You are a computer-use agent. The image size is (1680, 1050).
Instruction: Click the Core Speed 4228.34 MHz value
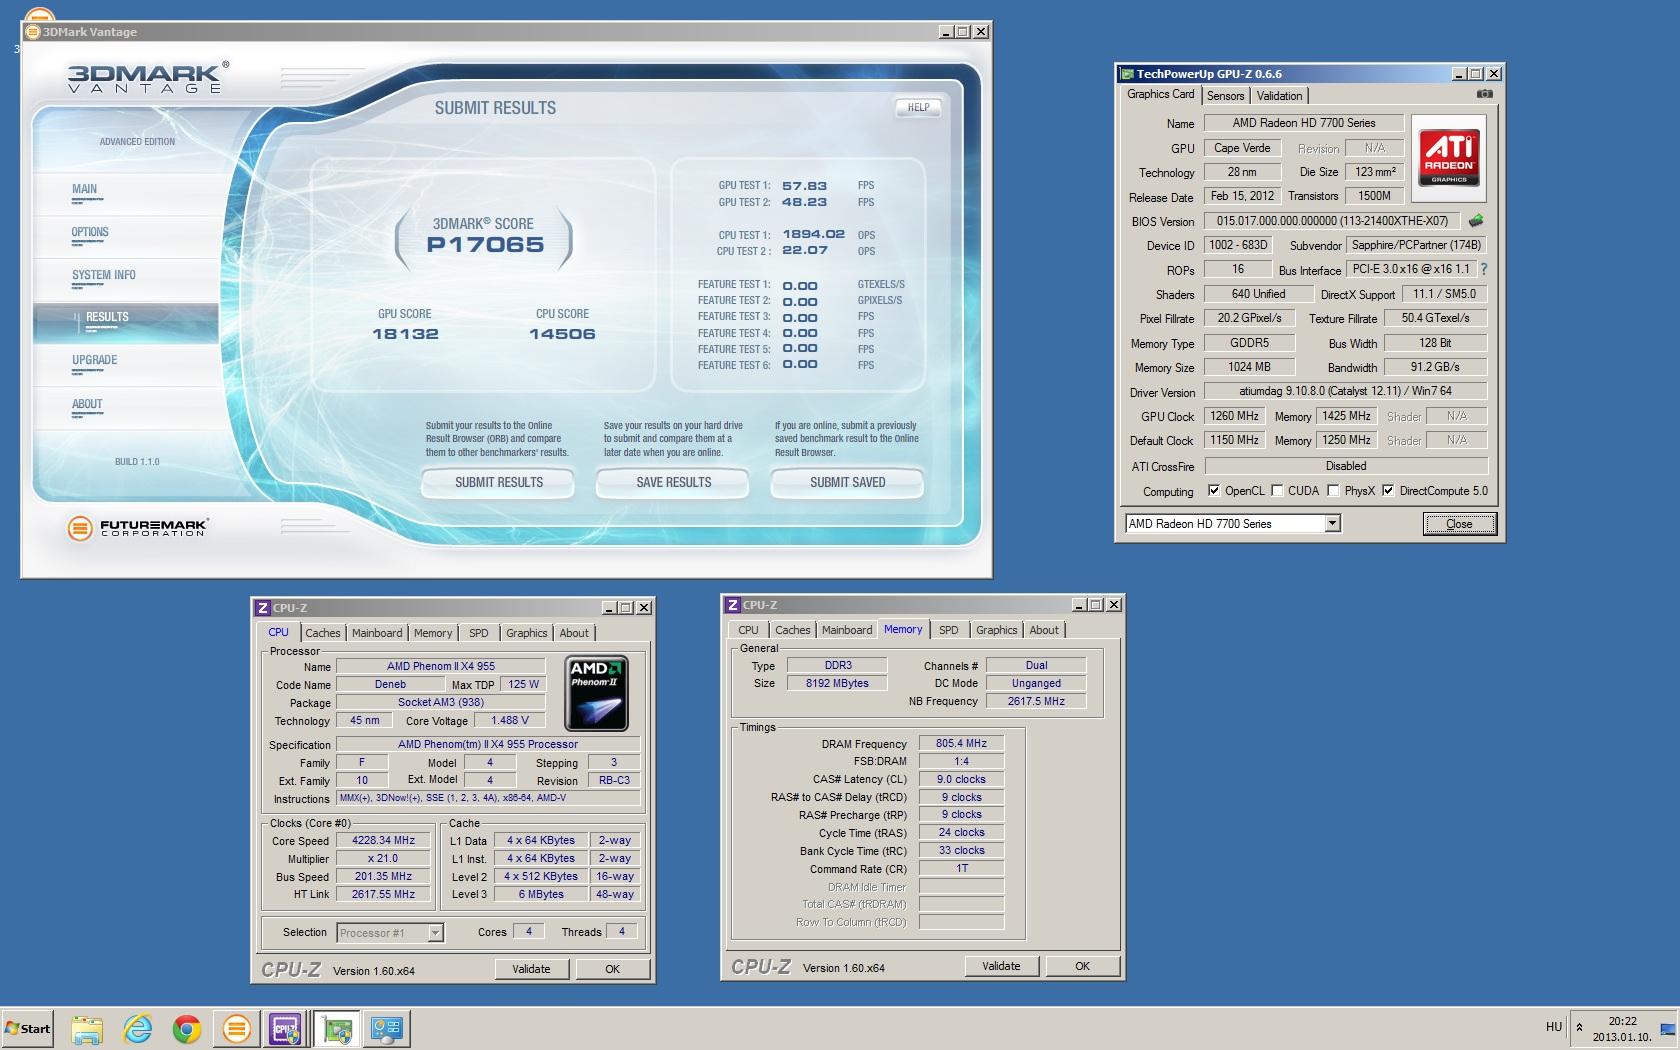[383, 840]
